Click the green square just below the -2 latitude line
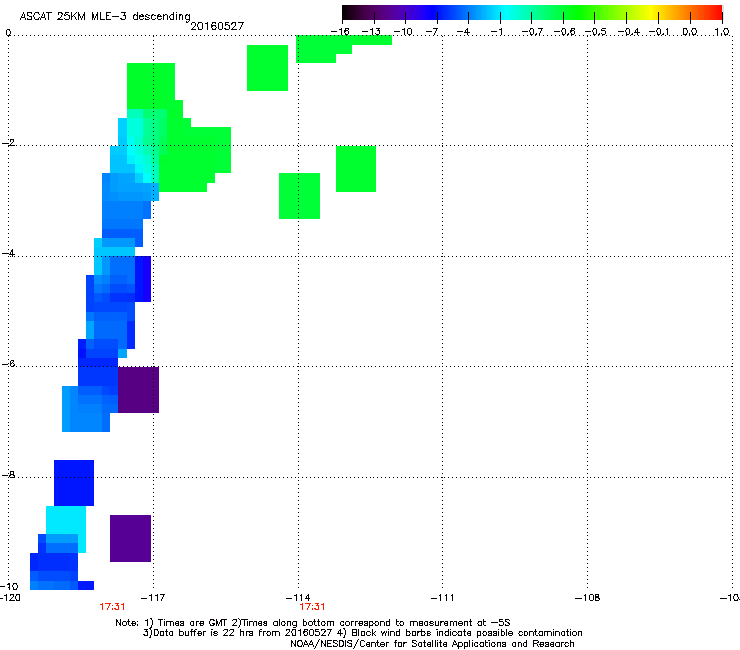Viewport: 740px width, 650px height. (x=356, y=169)
